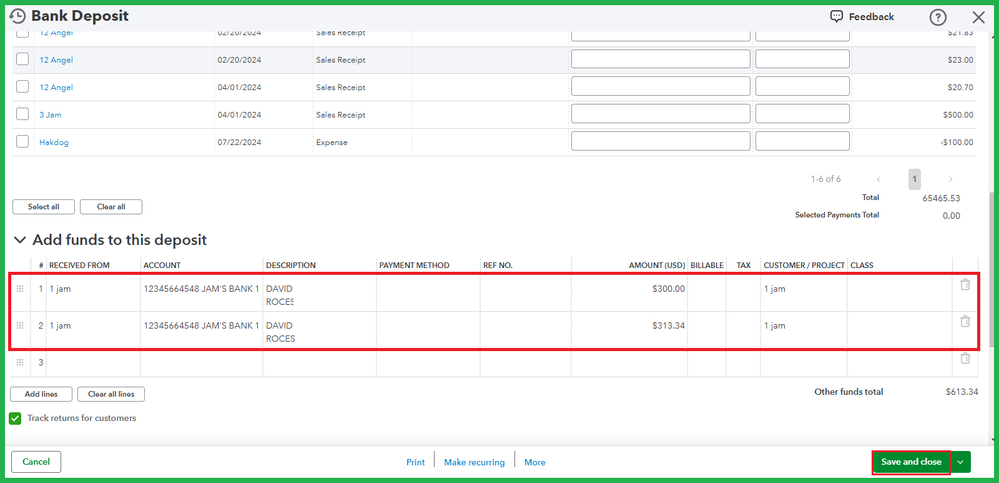Uncheck Track returns for customers
The width and height of the screenshot is (999, 483).
15,419
